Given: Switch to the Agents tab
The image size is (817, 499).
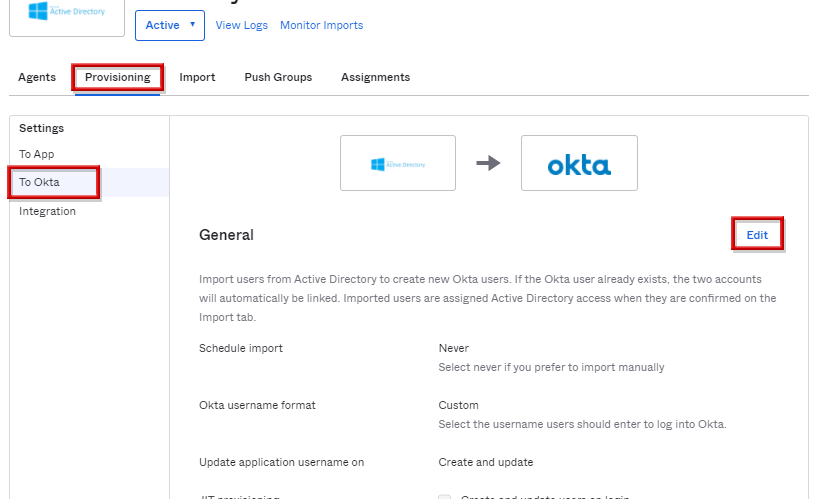Looking at the screenshot, I should [37, 77].
